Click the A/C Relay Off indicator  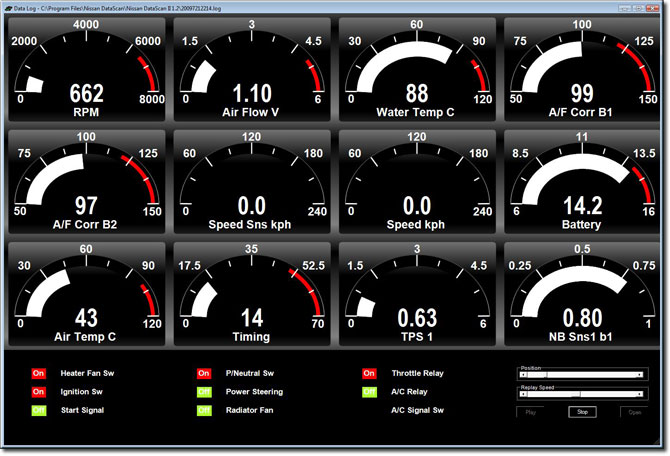click(369, 392)
